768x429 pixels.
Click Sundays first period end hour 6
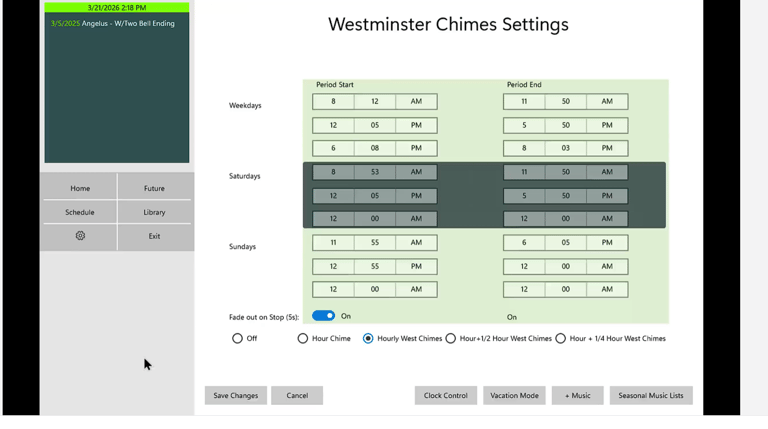coord(524,242)
